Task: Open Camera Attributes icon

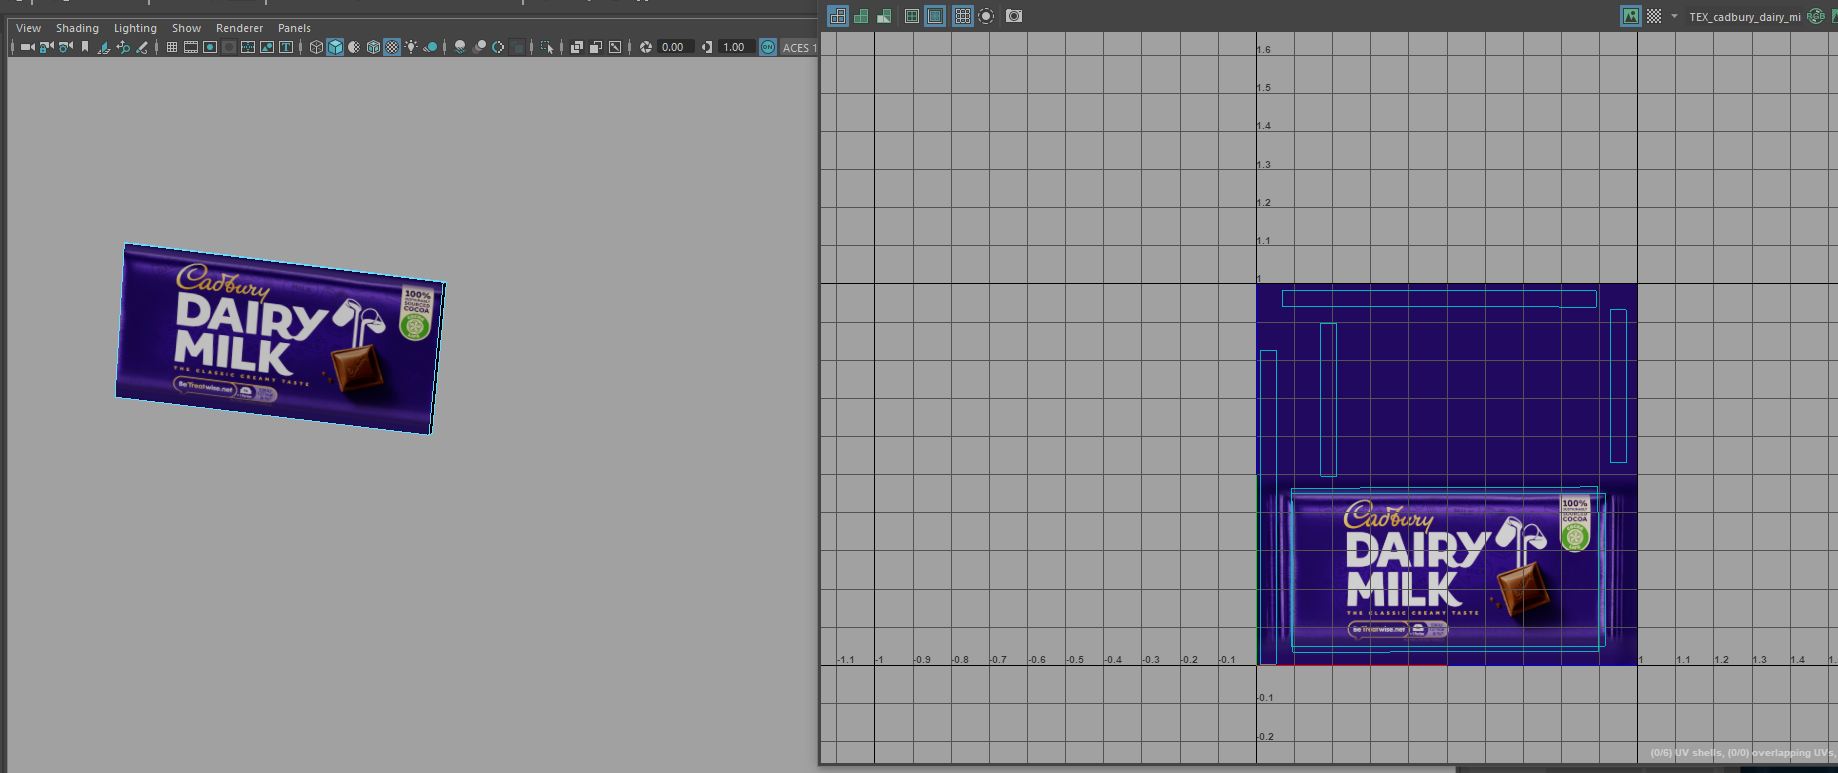Action: 66,47
